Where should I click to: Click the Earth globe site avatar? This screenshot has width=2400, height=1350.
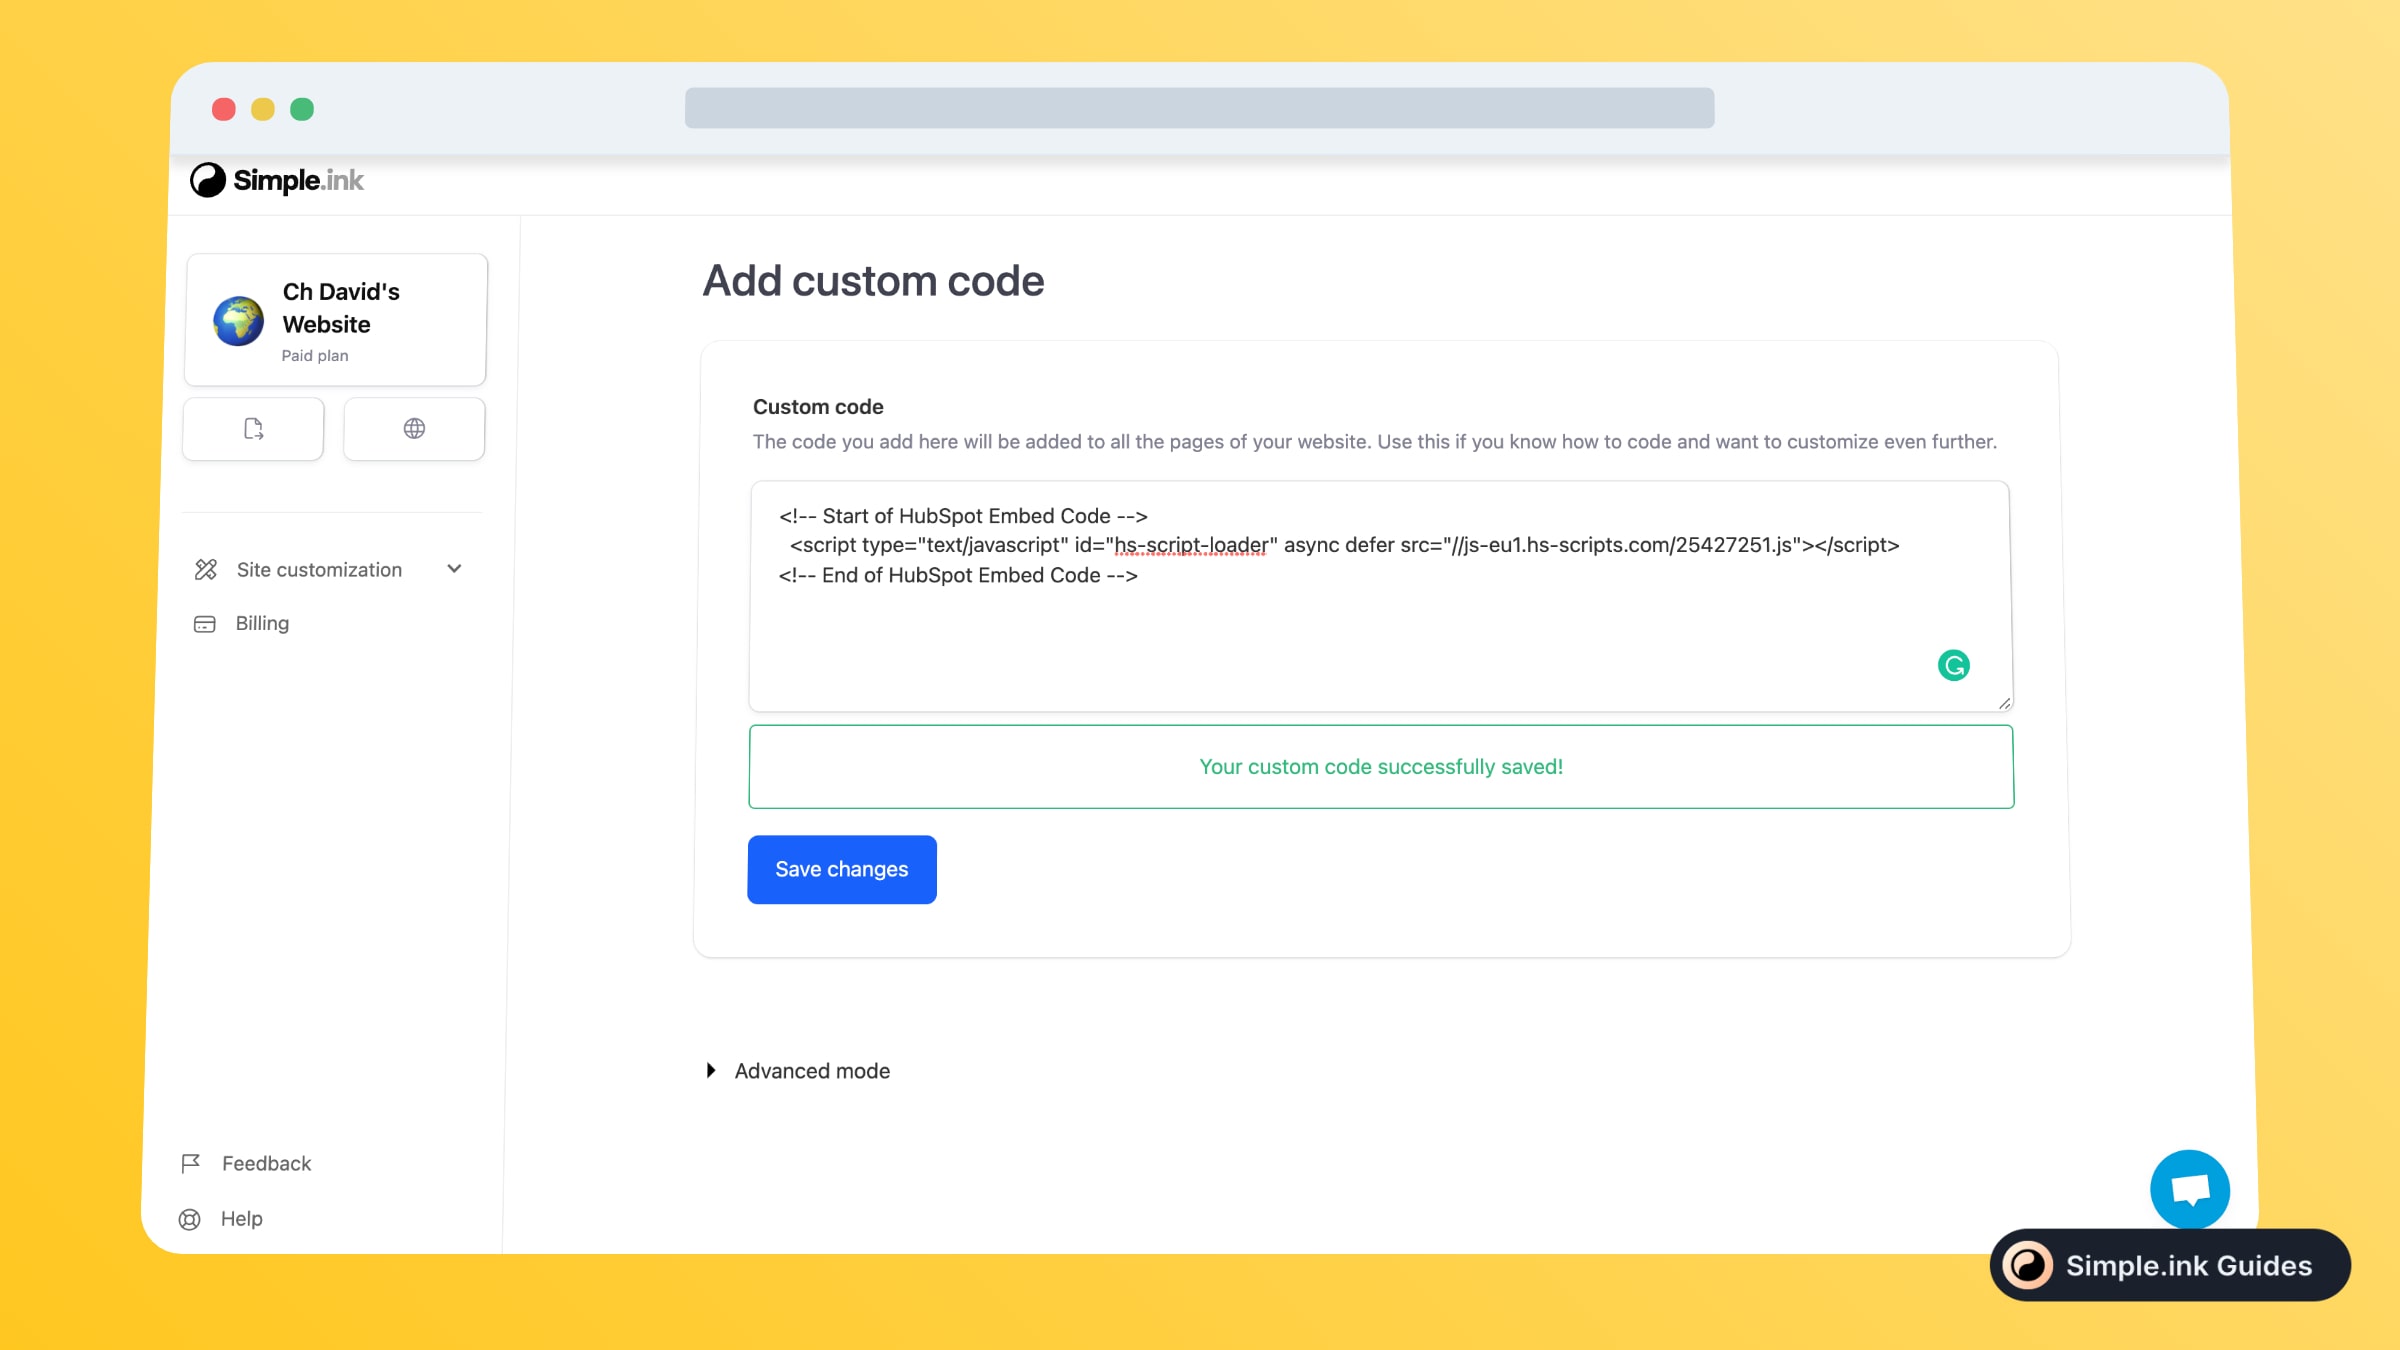click(239, 321)
